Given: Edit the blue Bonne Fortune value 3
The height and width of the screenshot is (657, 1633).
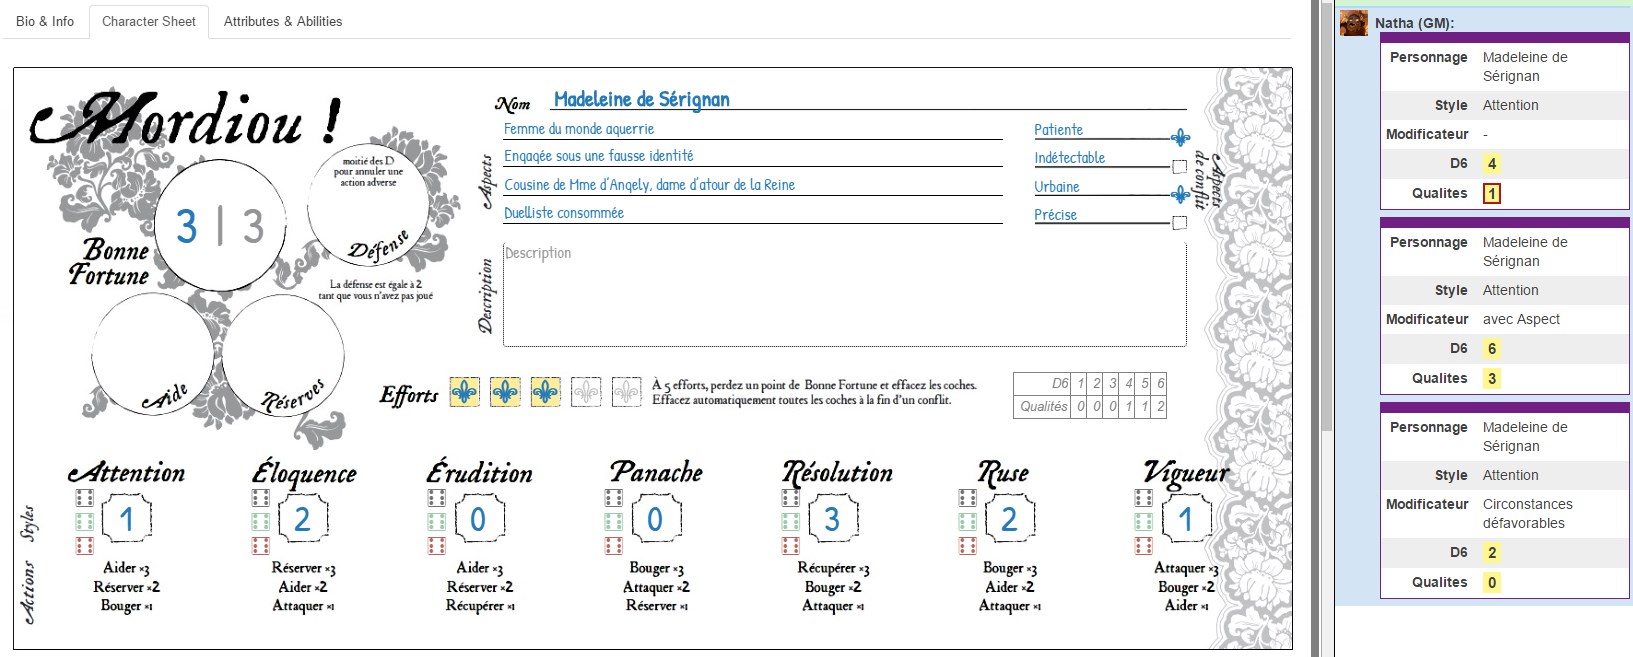Looking at the screenshot, I should tap(187, 226).
